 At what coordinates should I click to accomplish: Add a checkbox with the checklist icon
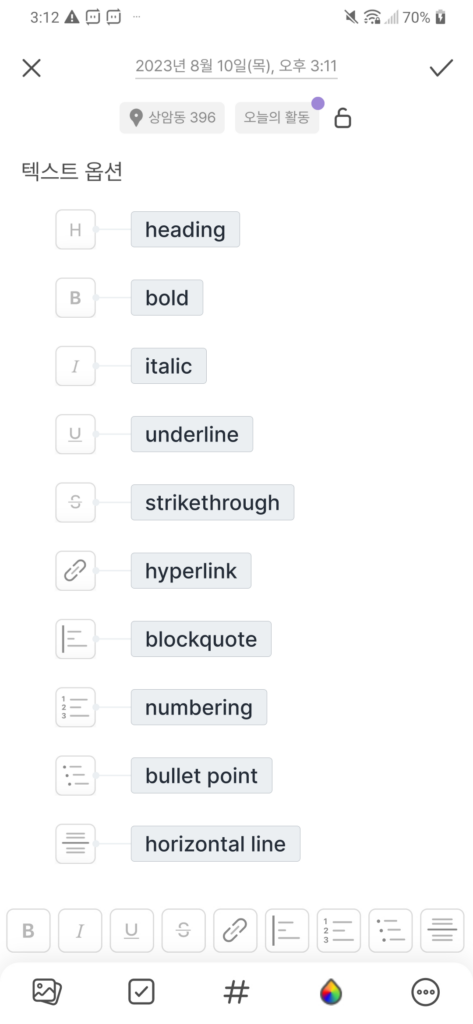[141, 993]
